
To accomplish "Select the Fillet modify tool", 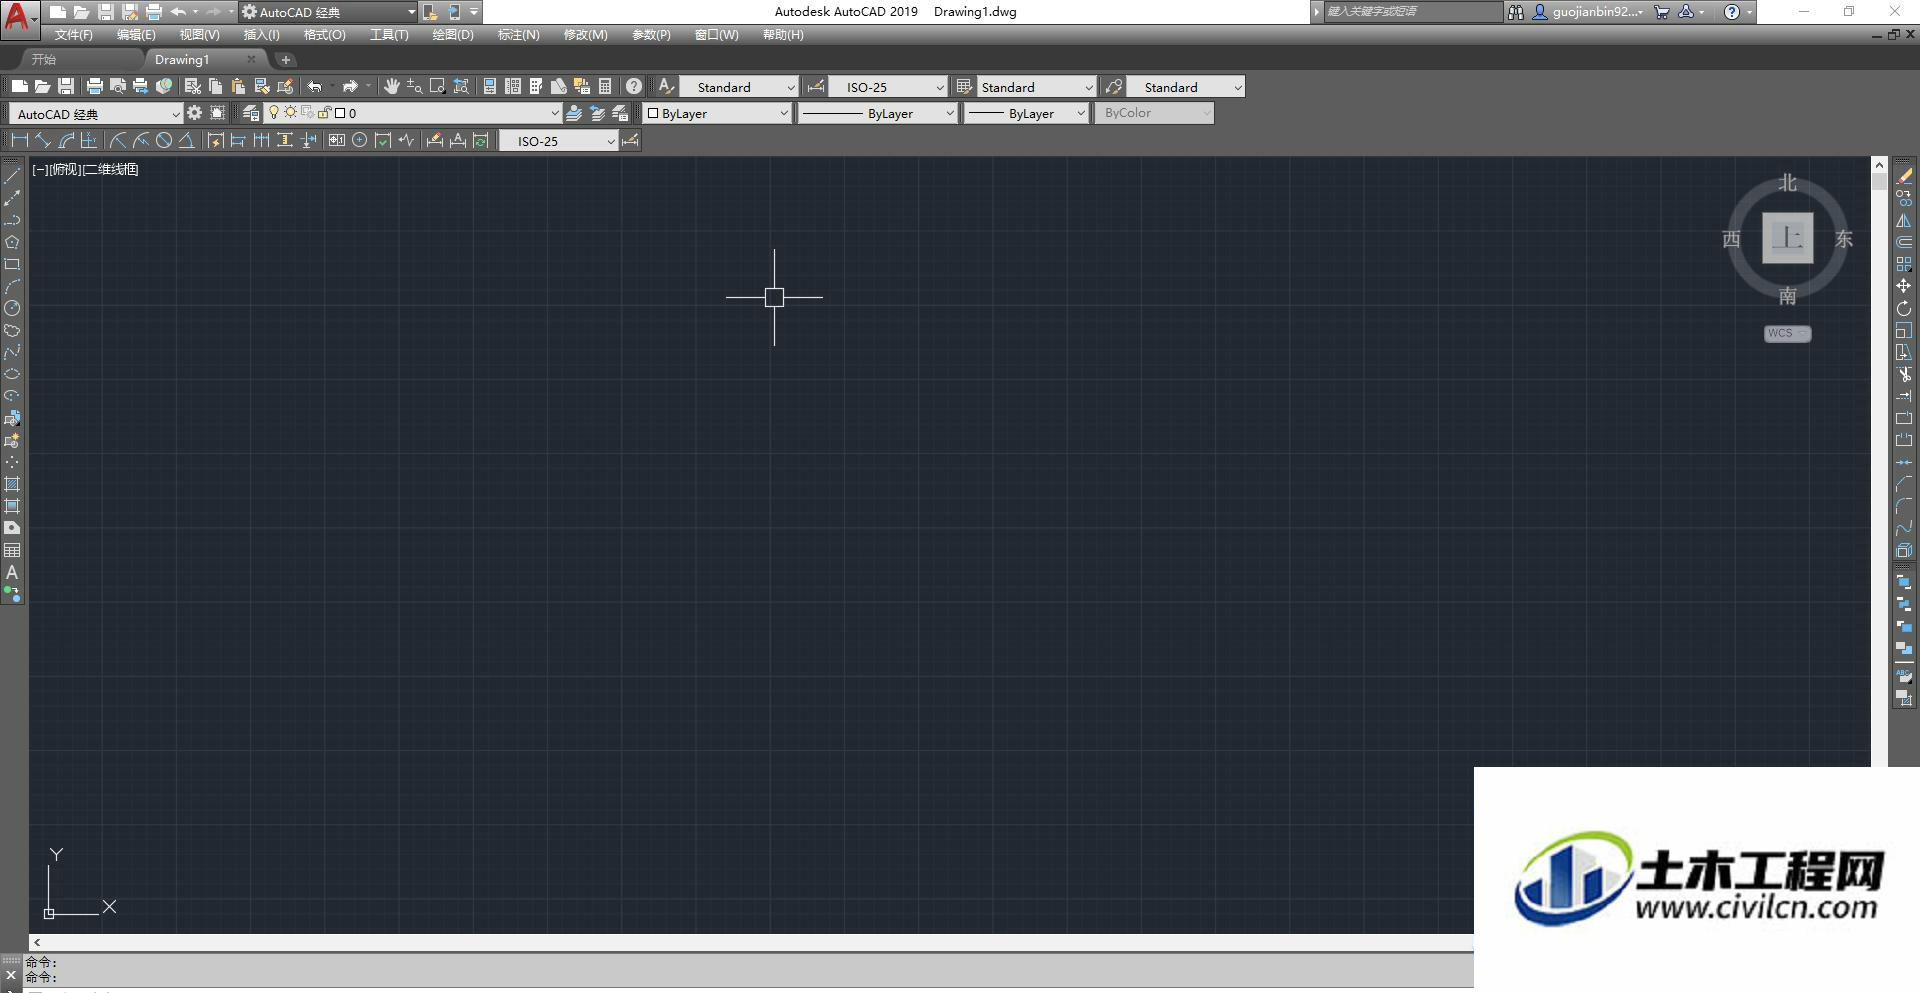I will [x=1904, y=506].
